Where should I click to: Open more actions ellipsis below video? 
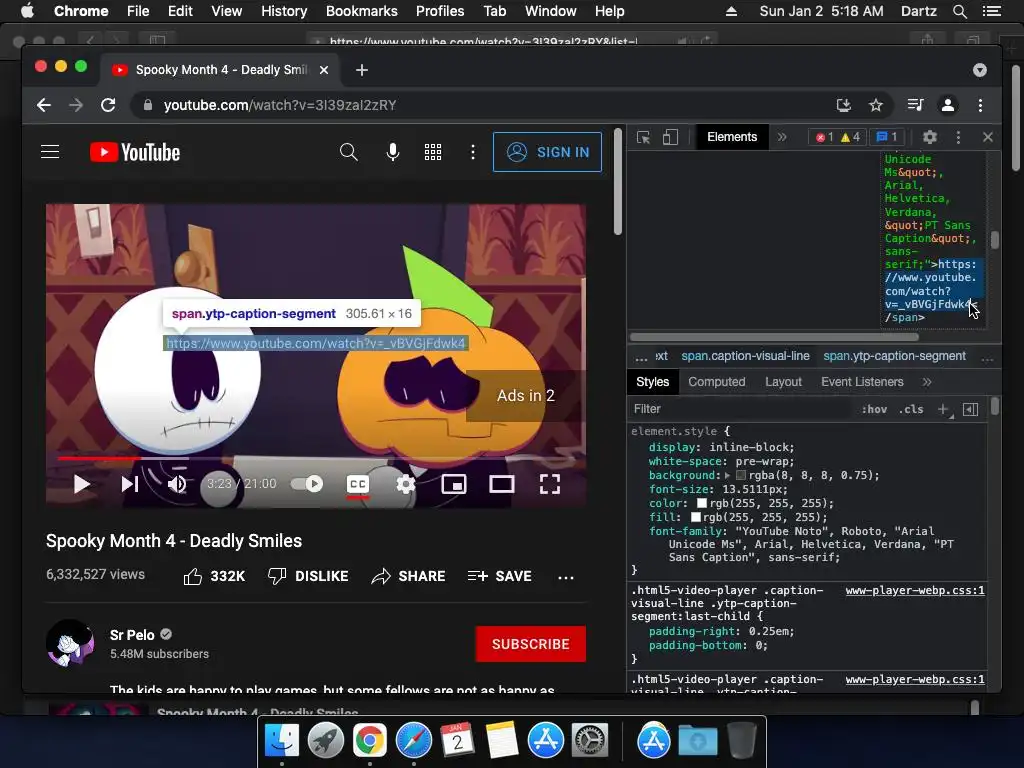[x=566, y=577]
